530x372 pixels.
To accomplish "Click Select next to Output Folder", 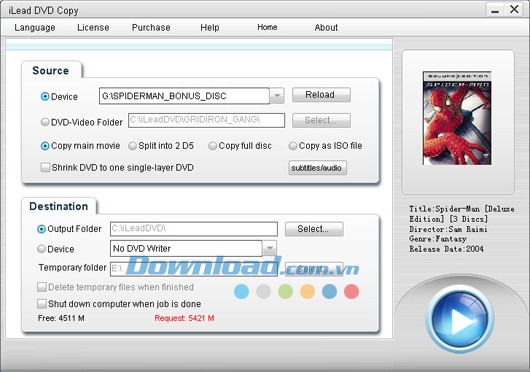I will coord(314,229).
